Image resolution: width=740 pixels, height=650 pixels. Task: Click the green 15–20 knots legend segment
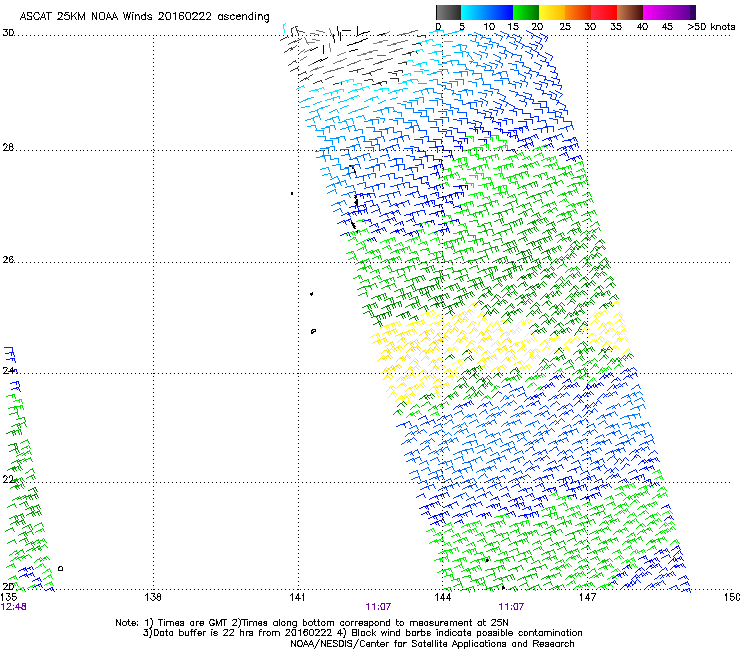526,12
